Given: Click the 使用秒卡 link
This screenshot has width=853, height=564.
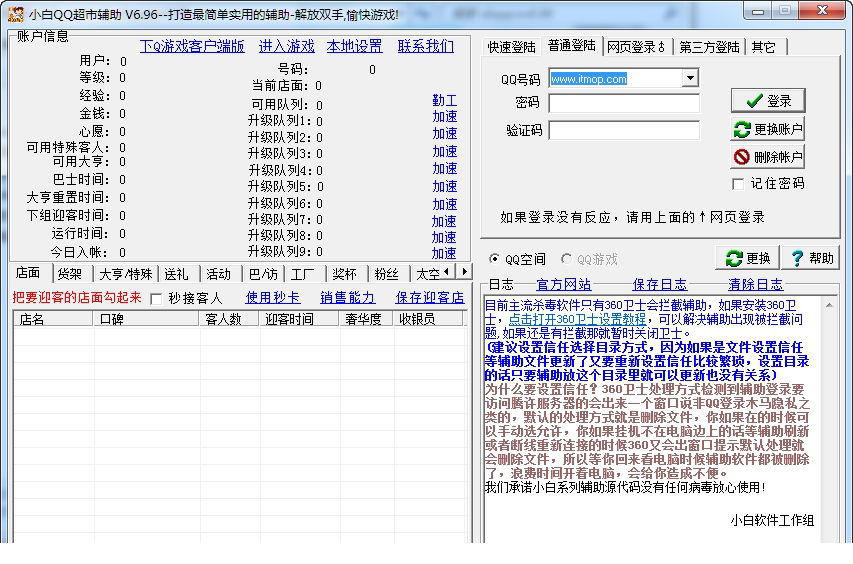Looking at the screenshot, I should [x=273, y=298].
